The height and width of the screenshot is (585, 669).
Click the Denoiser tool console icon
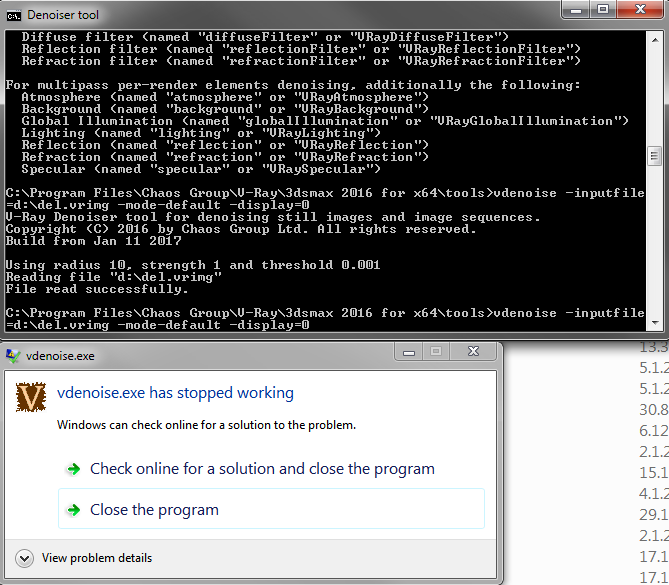tap(14, 15)
